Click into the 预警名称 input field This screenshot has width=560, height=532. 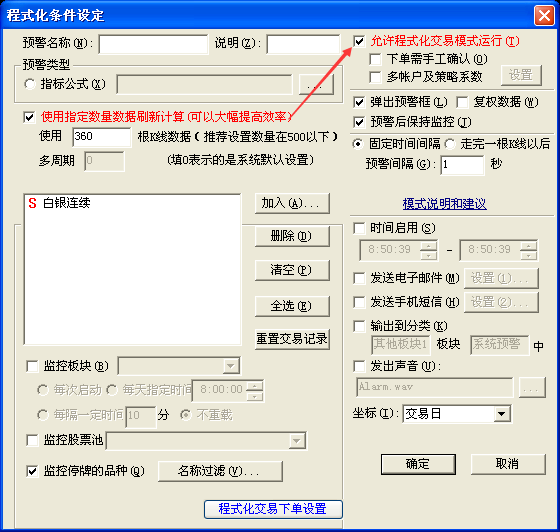pos(153,44)
